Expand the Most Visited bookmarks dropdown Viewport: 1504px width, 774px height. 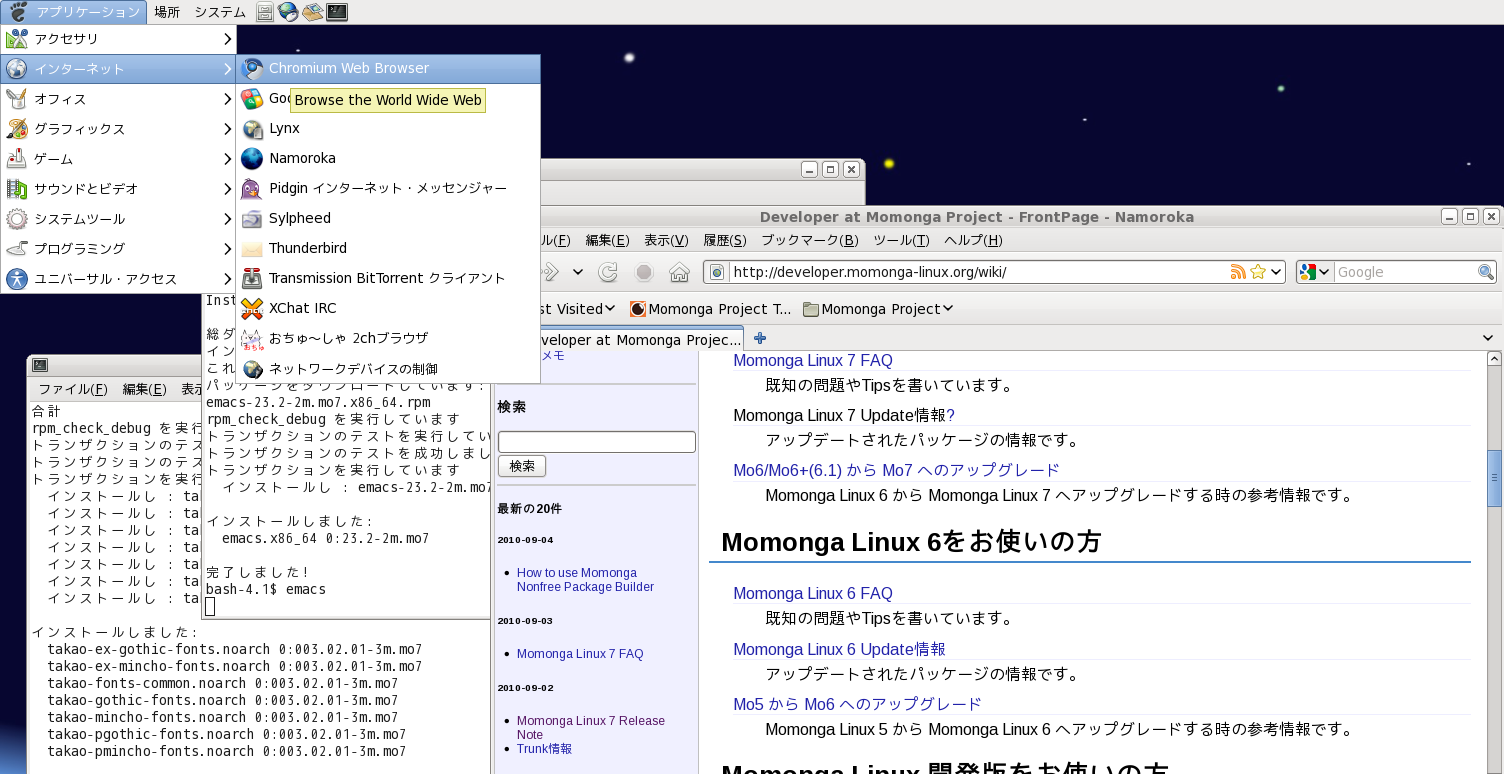tap(609, 309)
